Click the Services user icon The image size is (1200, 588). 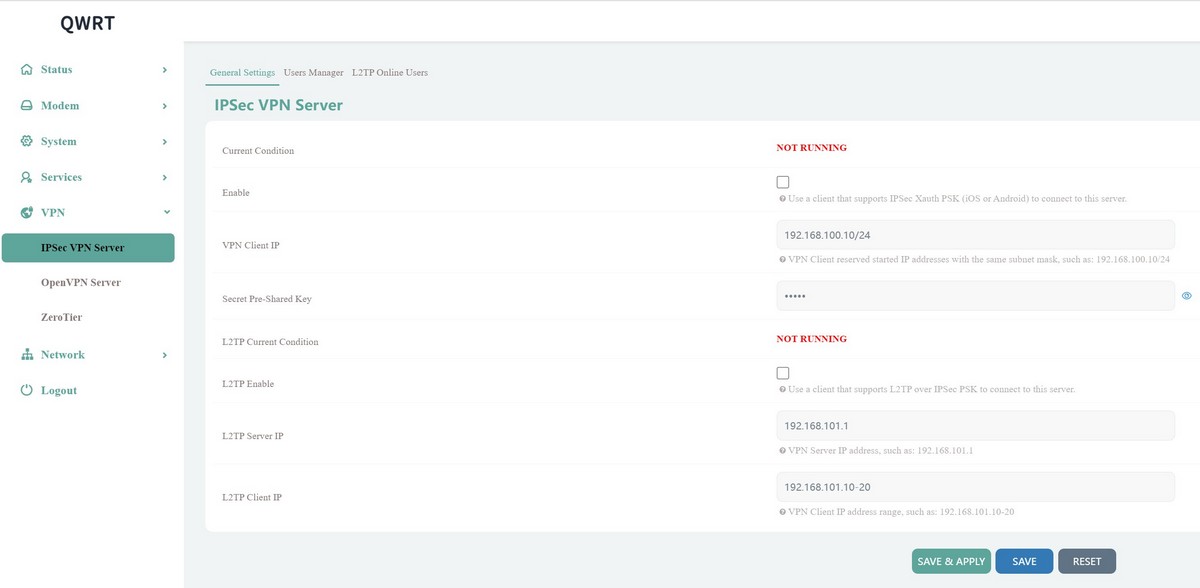[x=27, y=177]
